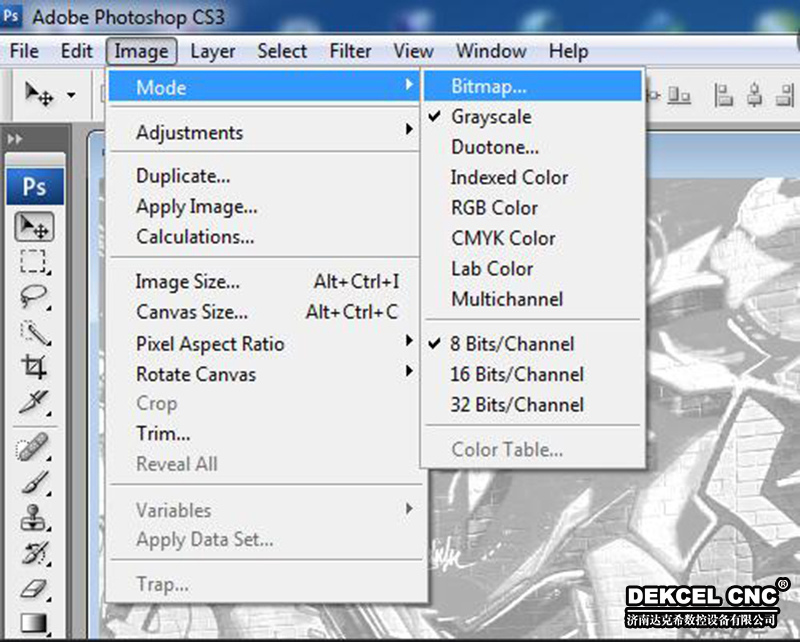Choose the Healing Brush tool
The image size is (800, 642).
[34, 447]
